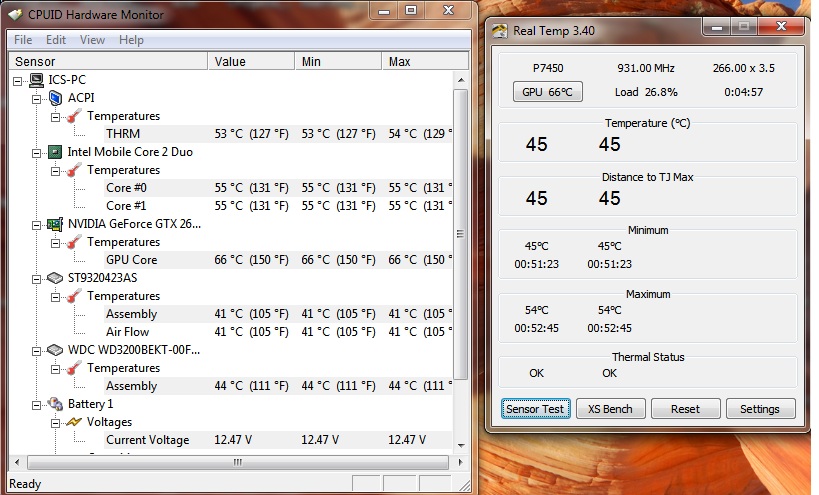Collapse the ST9320423AS drive node
The height and width of the screenshot is (495, 819).
tap(36, 279)
